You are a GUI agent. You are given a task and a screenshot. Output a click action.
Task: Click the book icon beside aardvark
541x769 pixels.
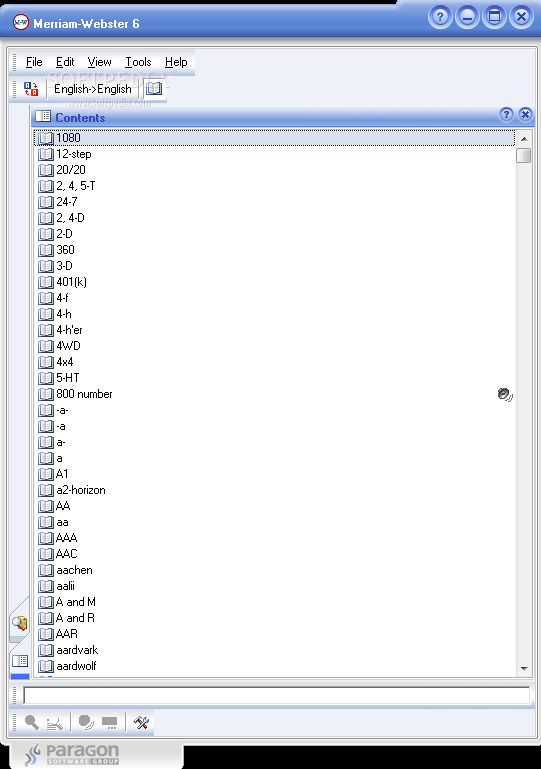46,650
